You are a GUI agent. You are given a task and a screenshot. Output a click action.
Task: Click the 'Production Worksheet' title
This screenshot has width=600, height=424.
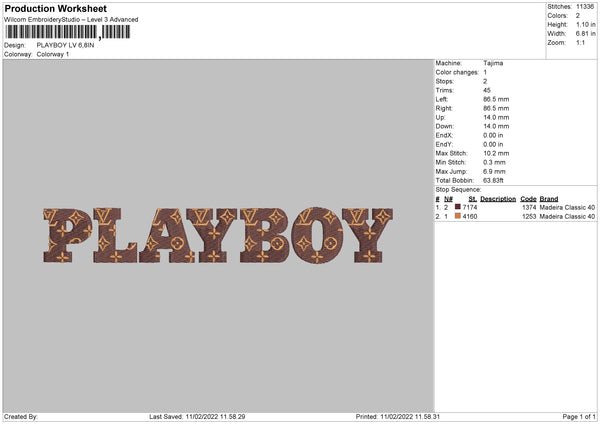[x=55, y=9]
